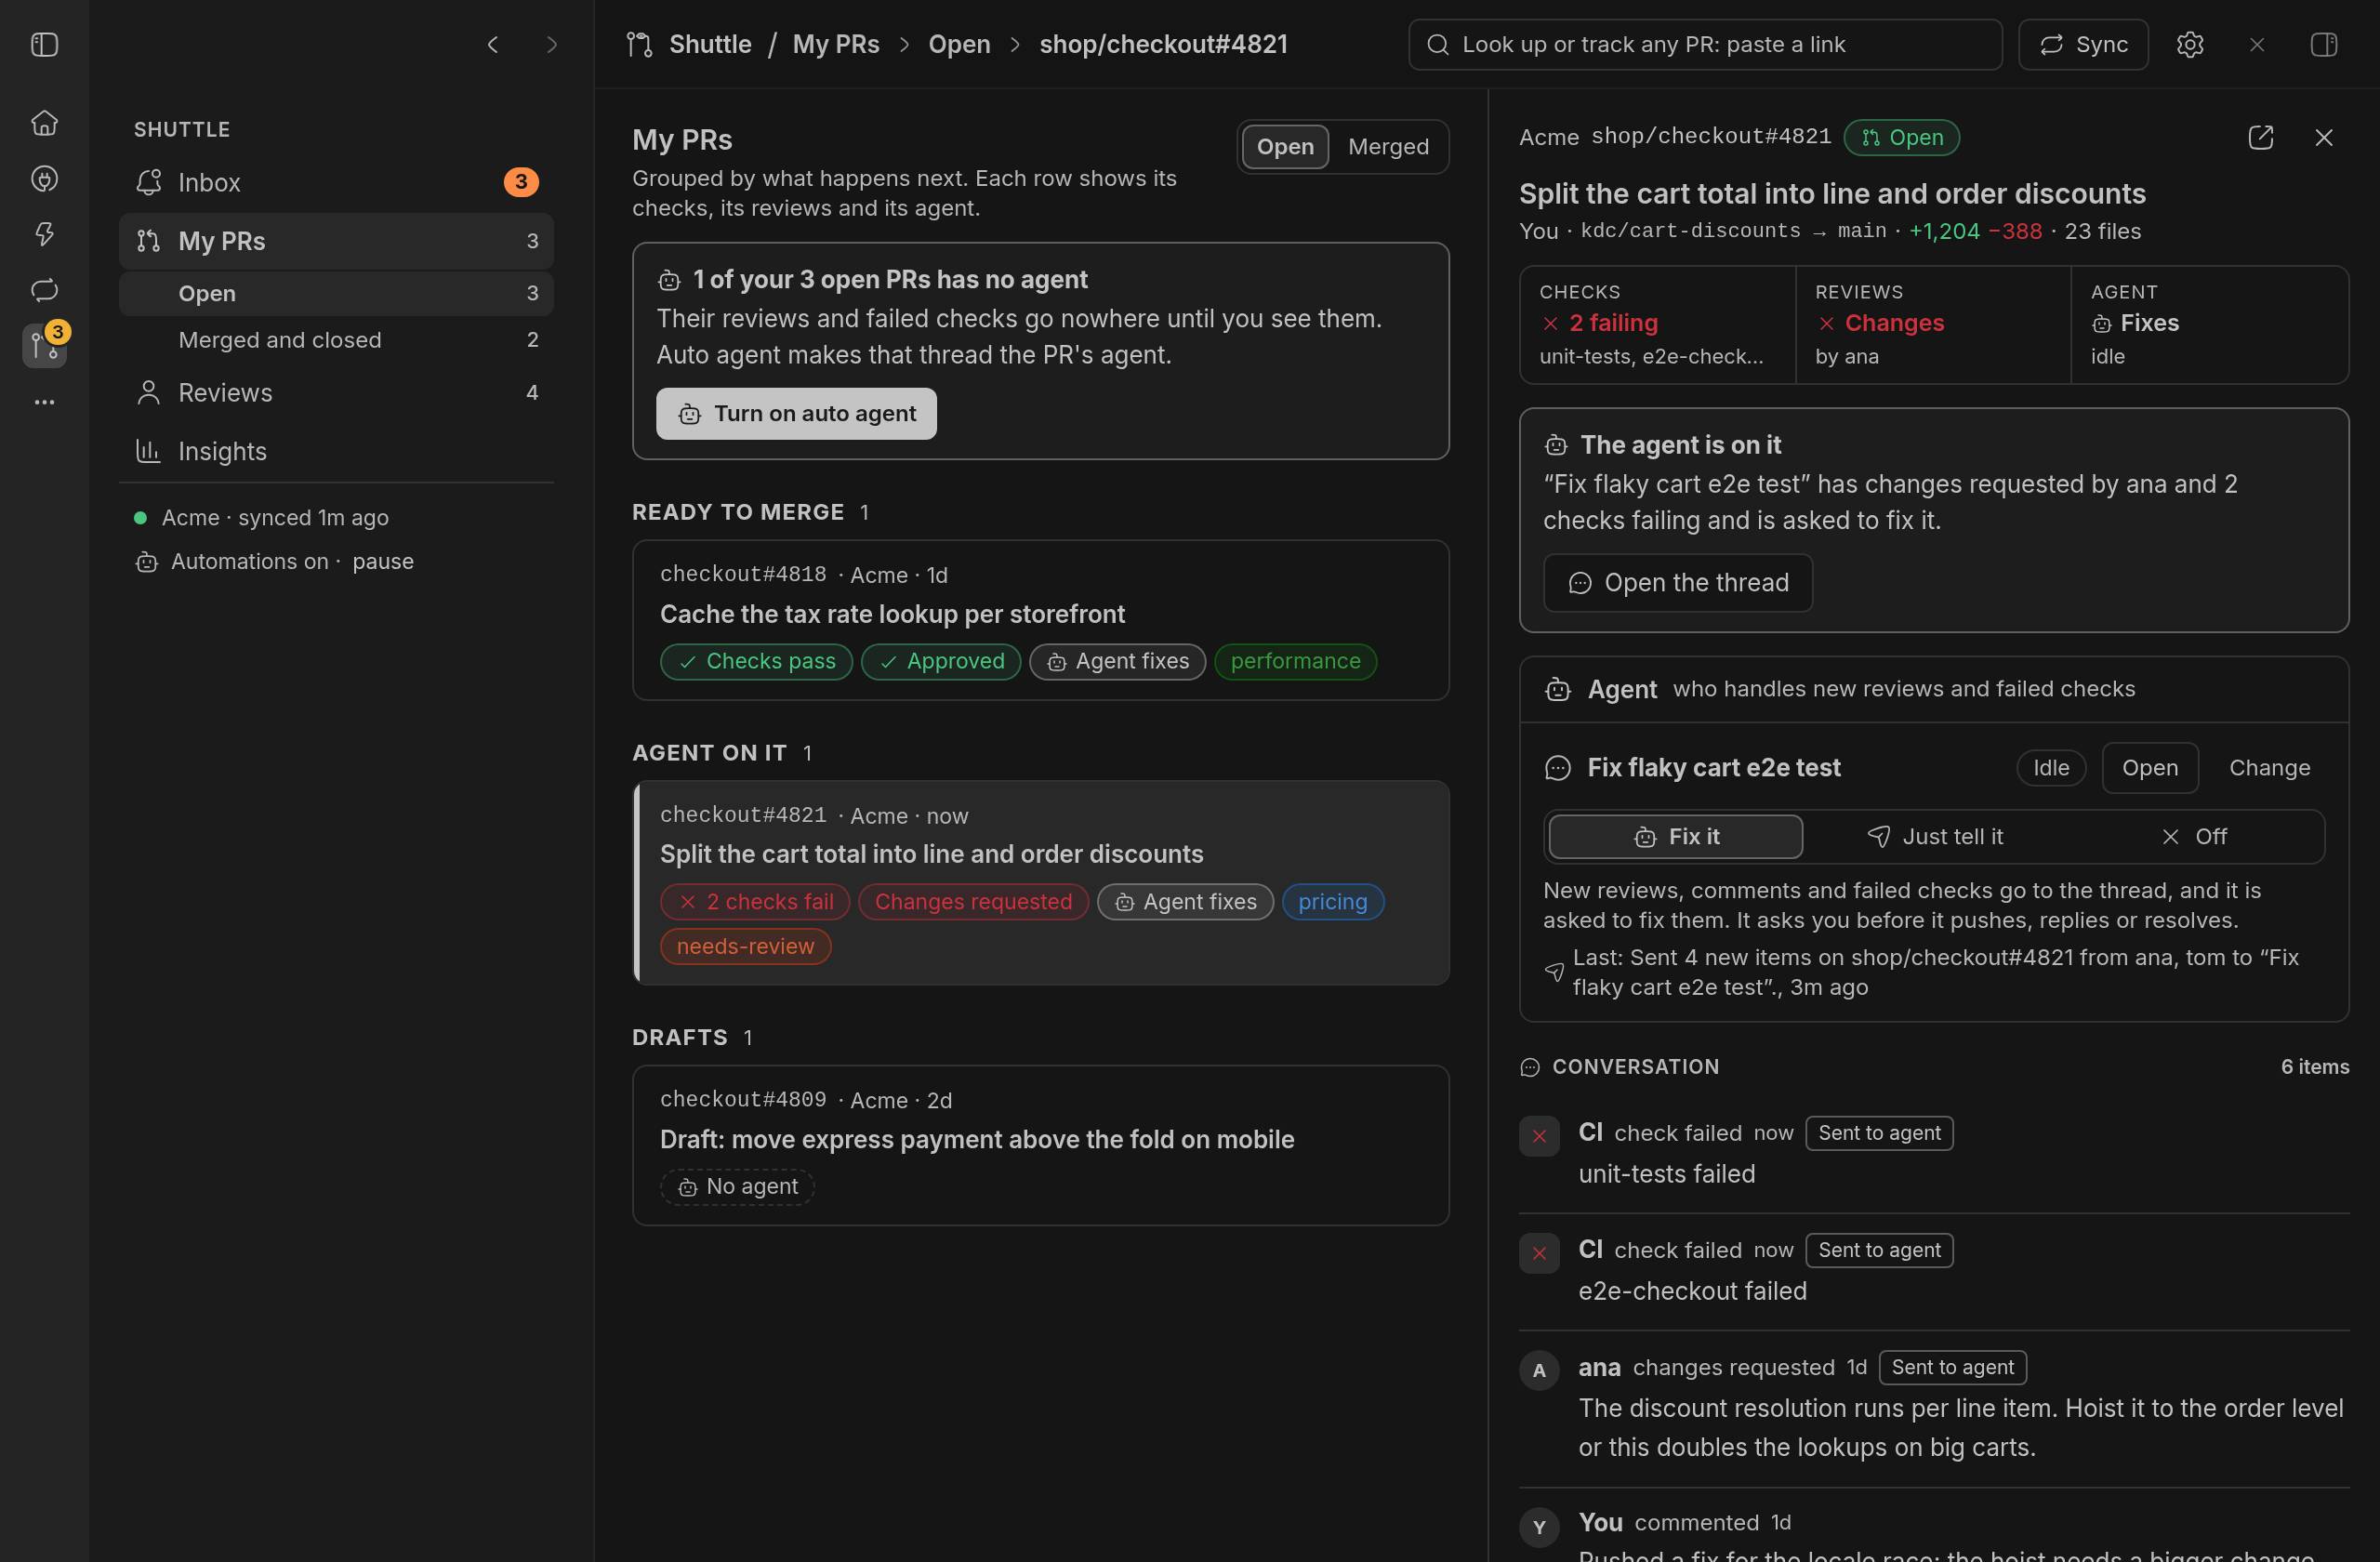Select My PRs in the sidebar

click(336, 241)
